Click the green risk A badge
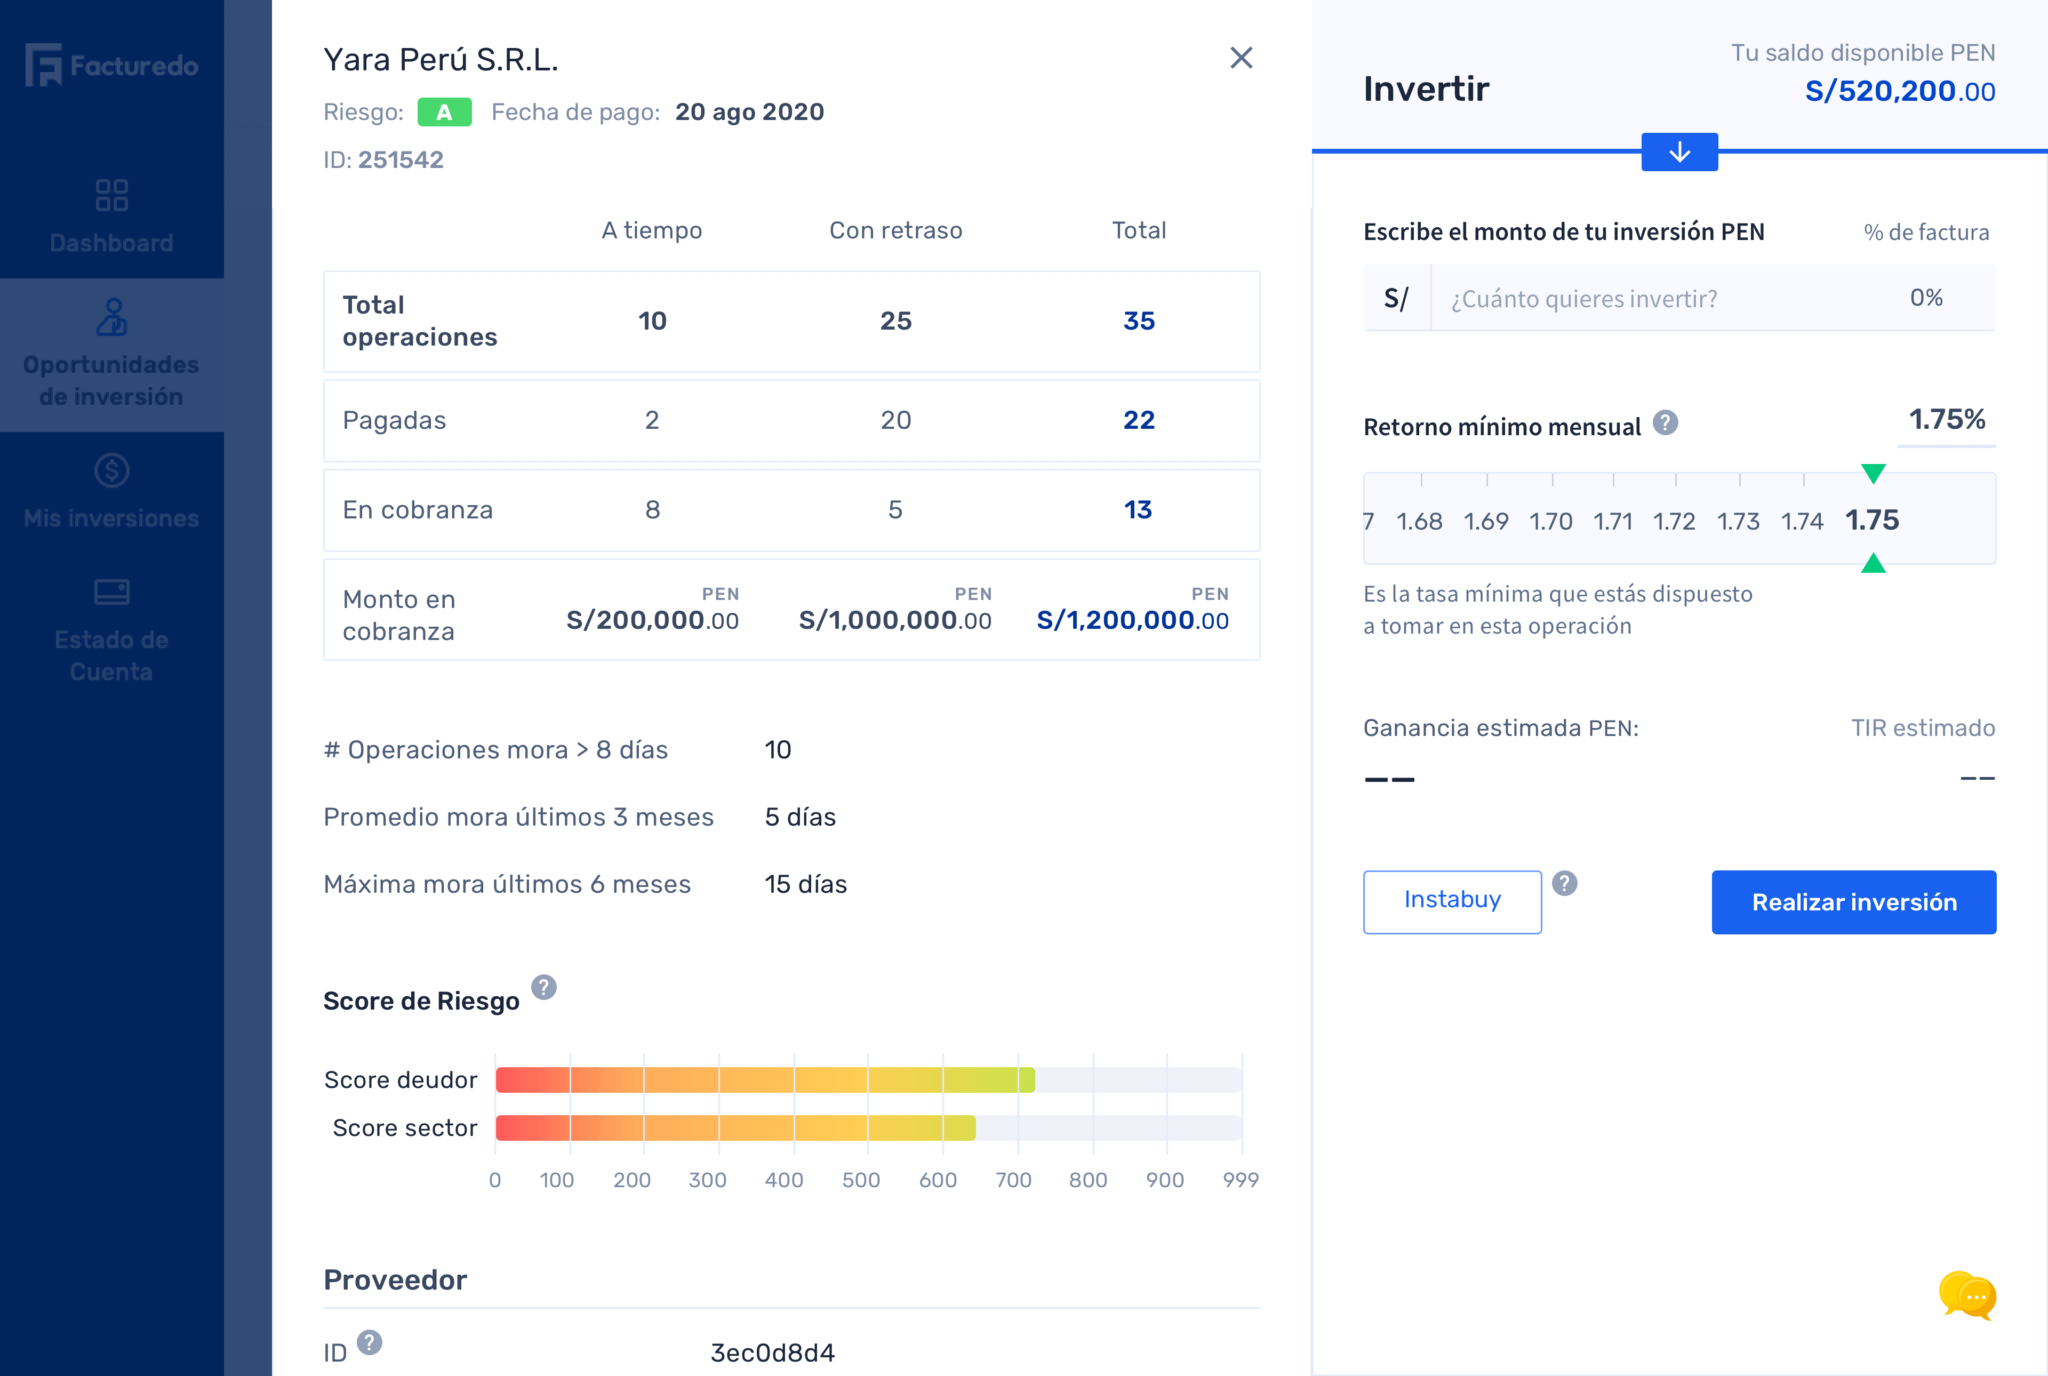The image size is (2048, 1376). click(x=444, y=112)
